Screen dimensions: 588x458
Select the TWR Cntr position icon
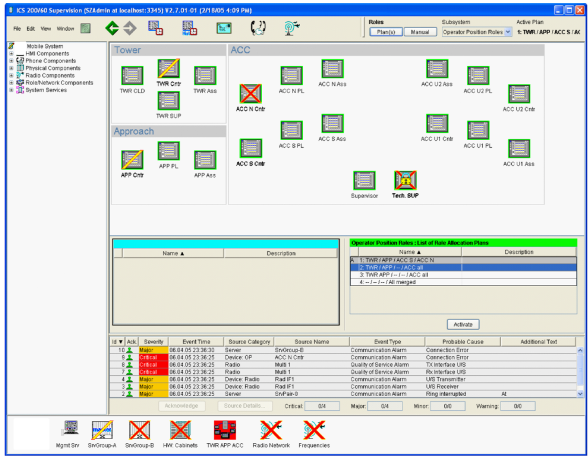click(x=168, y=69)
